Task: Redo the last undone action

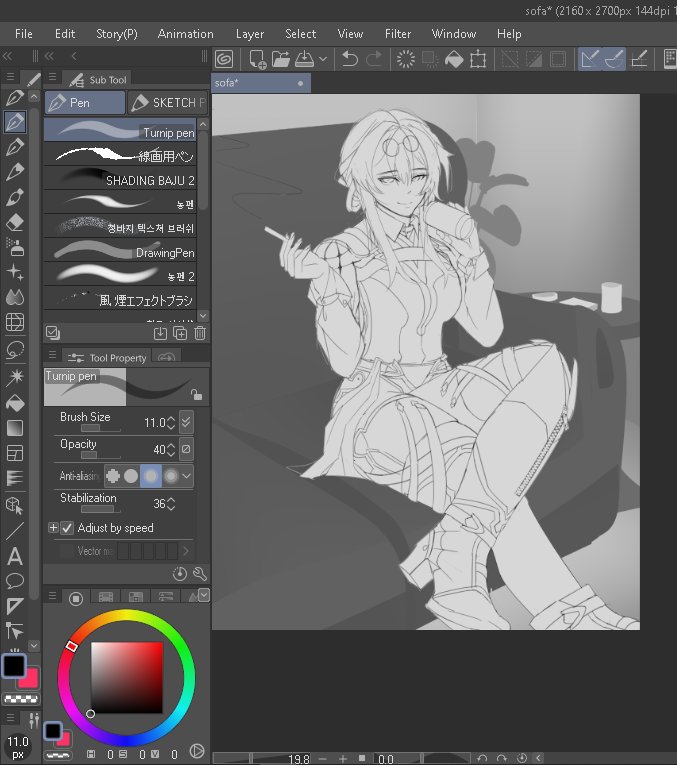Action: point(374,59)
